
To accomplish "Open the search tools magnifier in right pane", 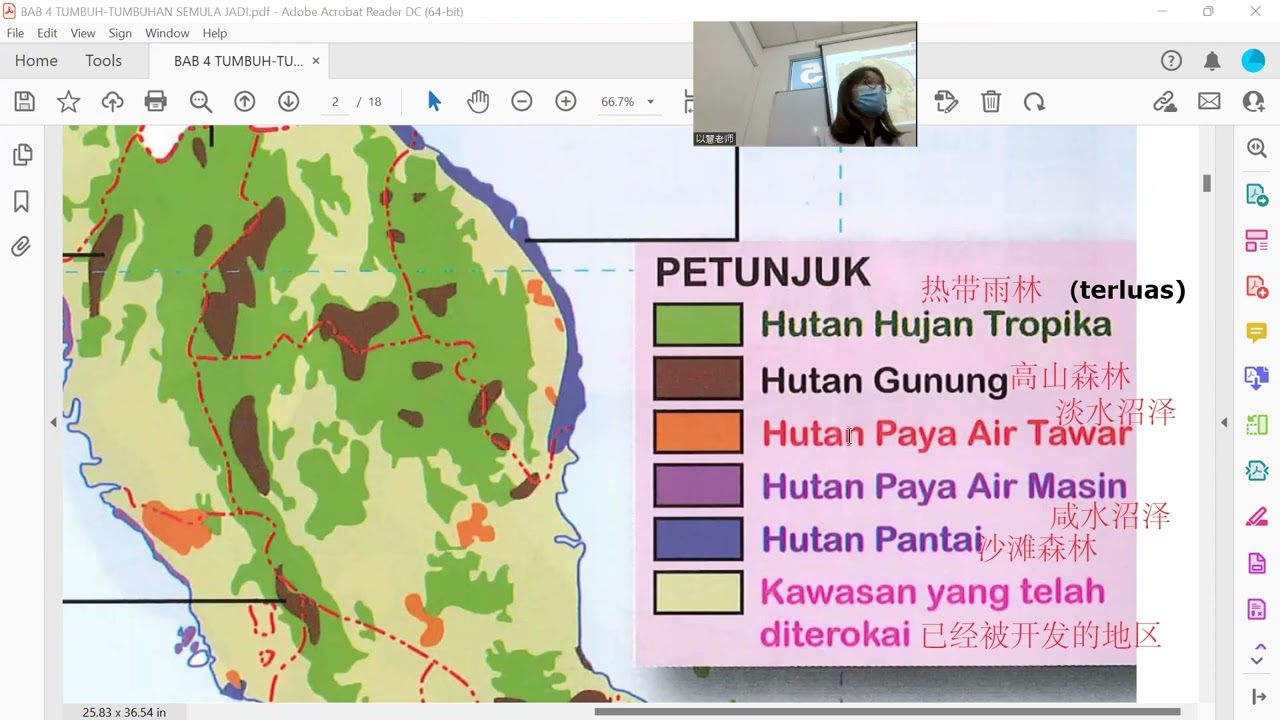I will click(1257, 148).
